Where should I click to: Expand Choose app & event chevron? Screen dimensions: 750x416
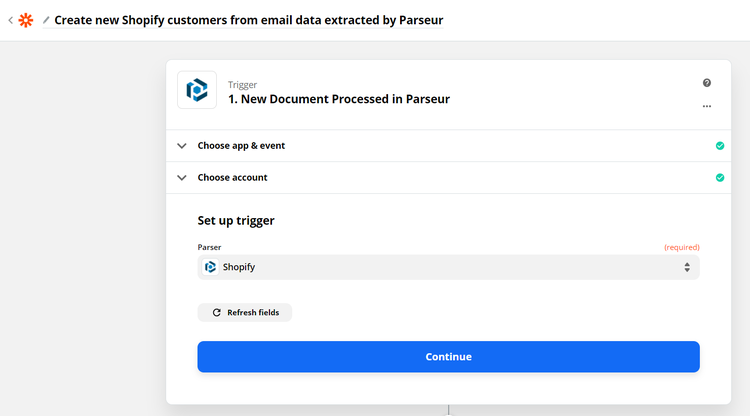pyautogui.click(x=182, y=146)
